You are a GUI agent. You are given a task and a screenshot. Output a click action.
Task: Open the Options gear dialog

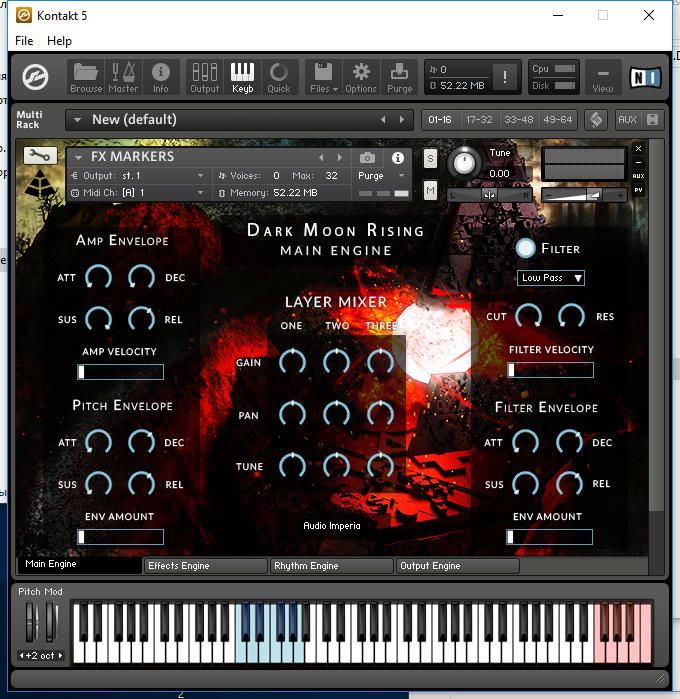point(361,76)
